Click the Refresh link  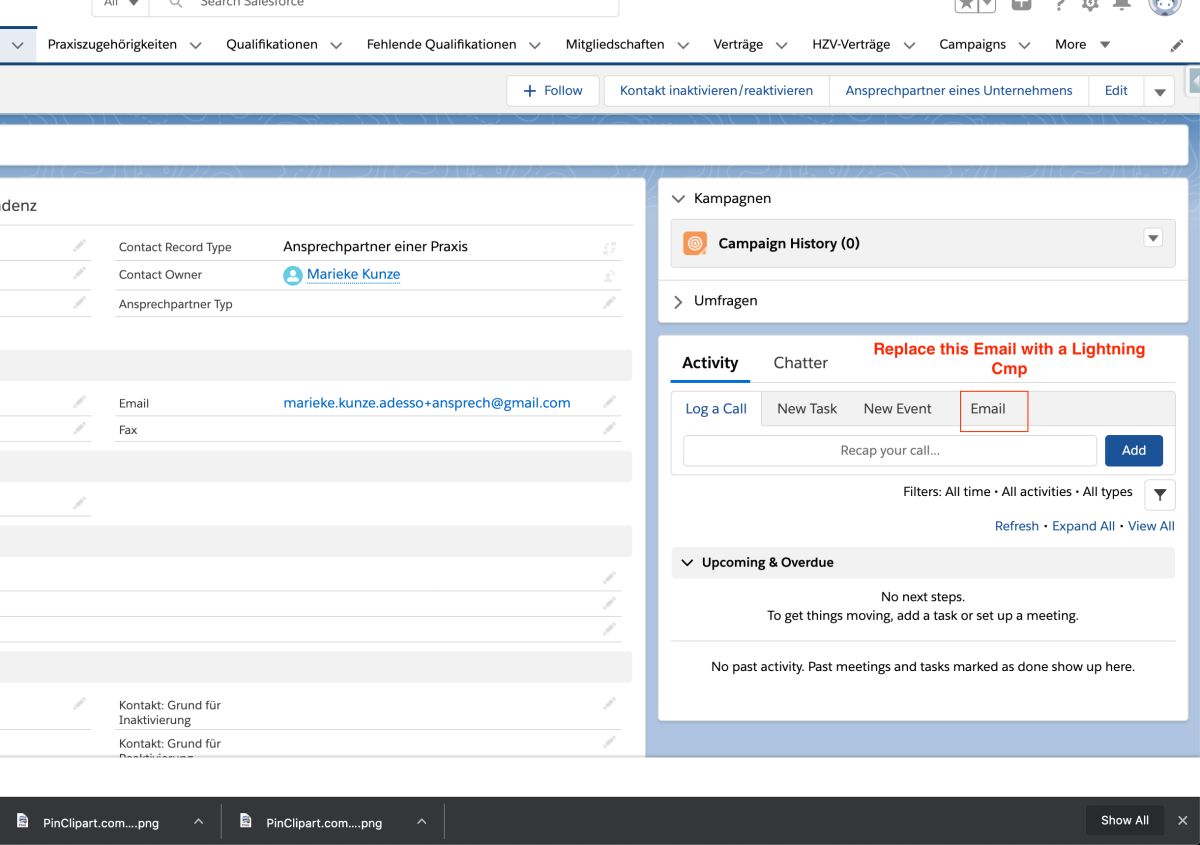[1017, 526]
